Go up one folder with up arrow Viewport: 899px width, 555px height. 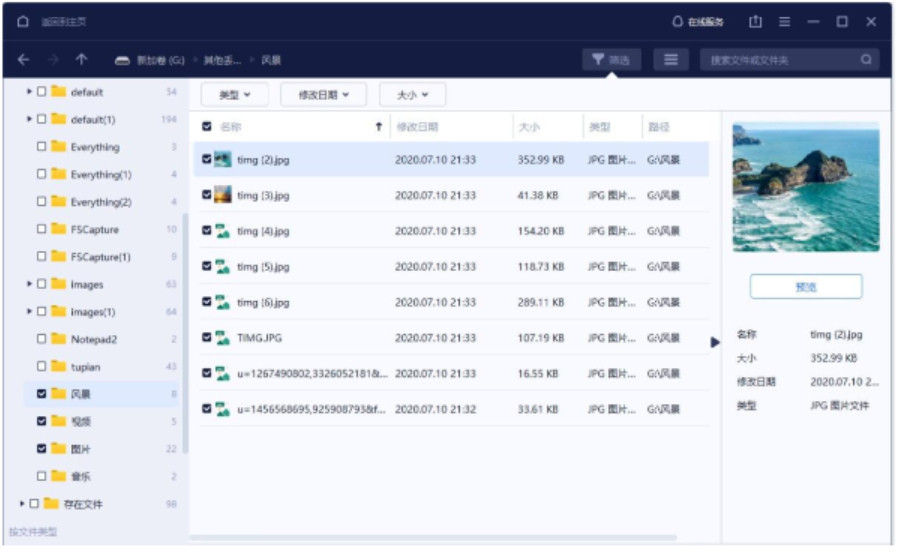(x=81, y=60)
